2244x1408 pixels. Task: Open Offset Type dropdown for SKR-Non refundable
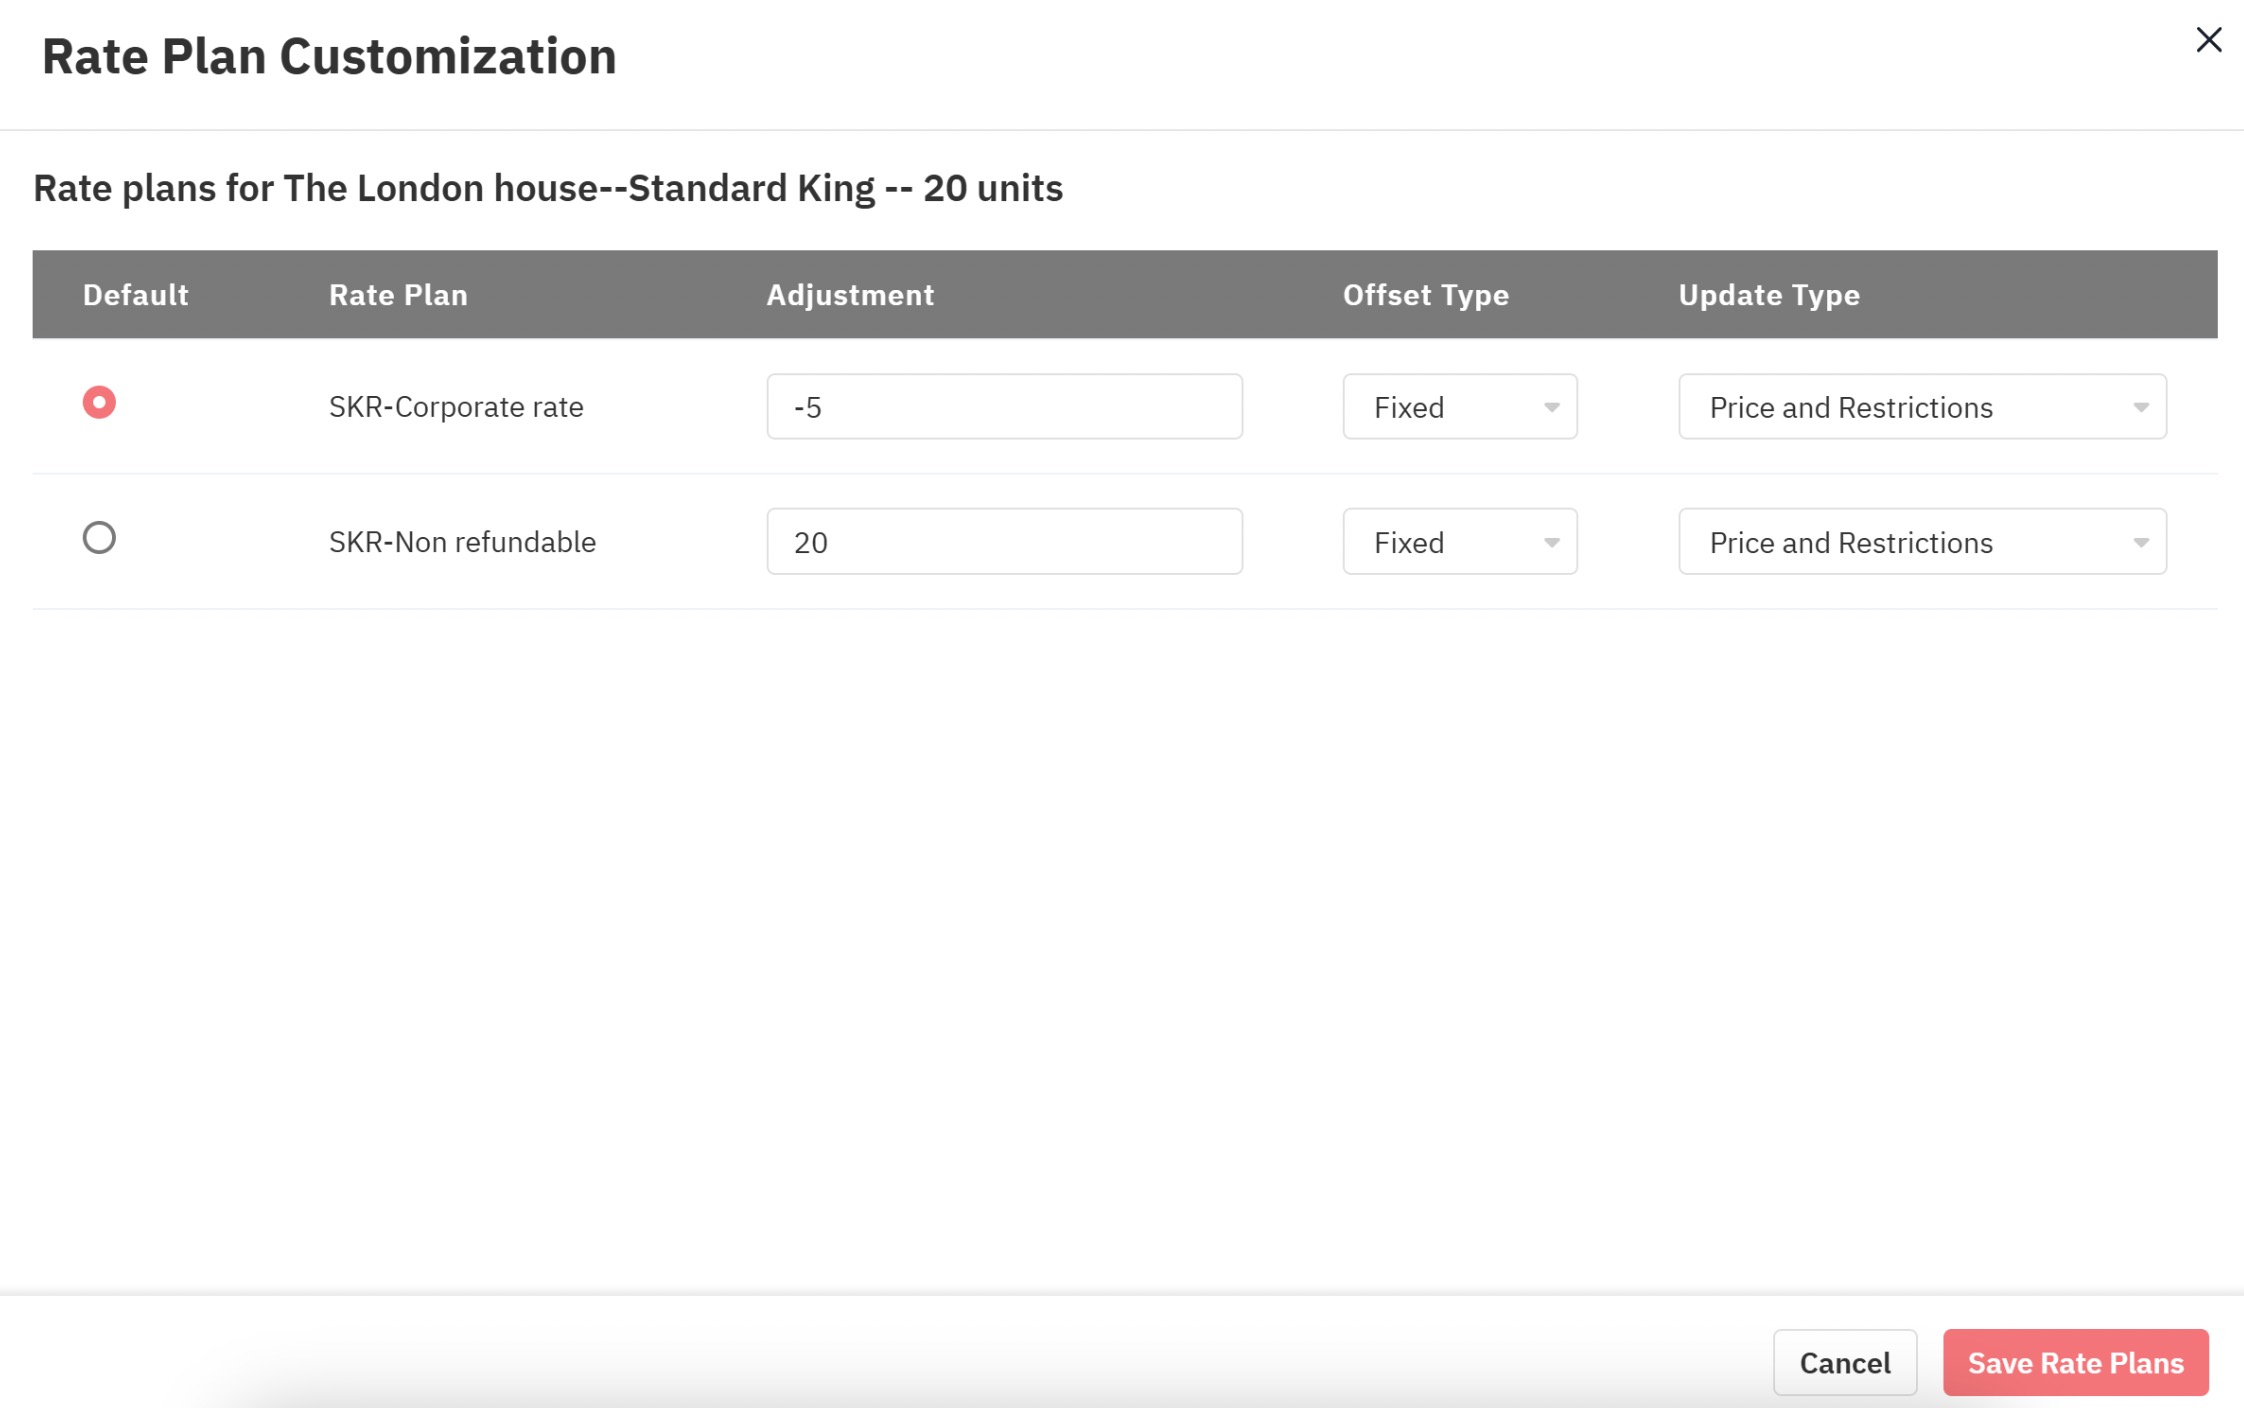(1460, 542)
